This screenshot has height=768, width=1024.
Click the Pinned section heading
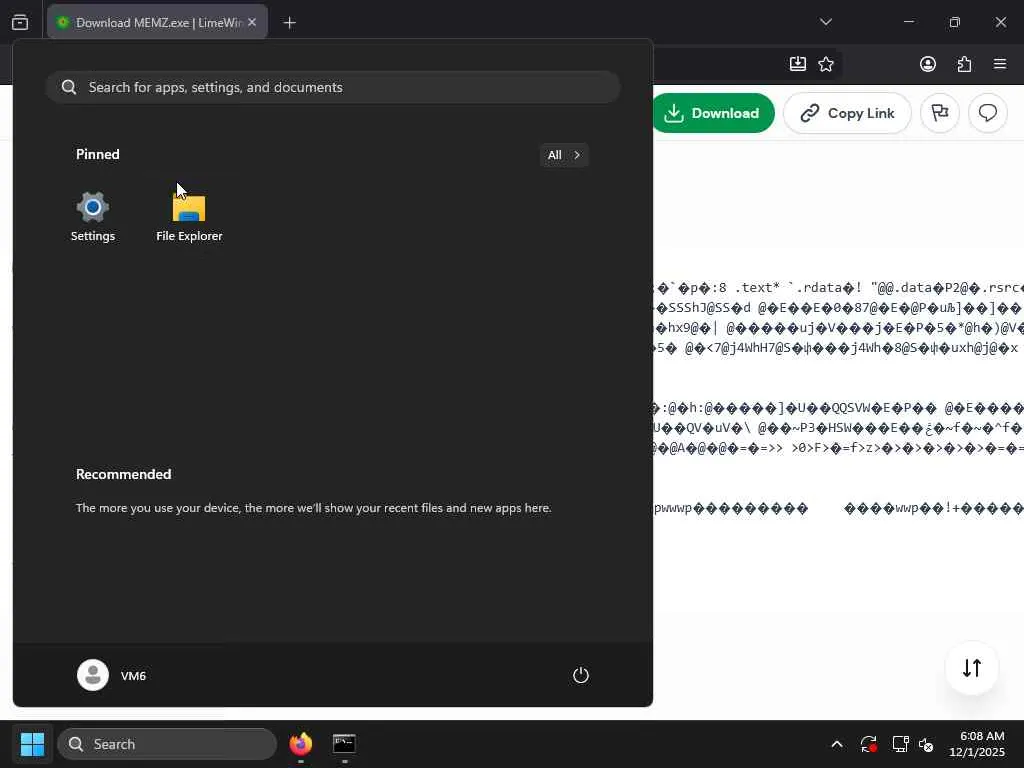98,154
